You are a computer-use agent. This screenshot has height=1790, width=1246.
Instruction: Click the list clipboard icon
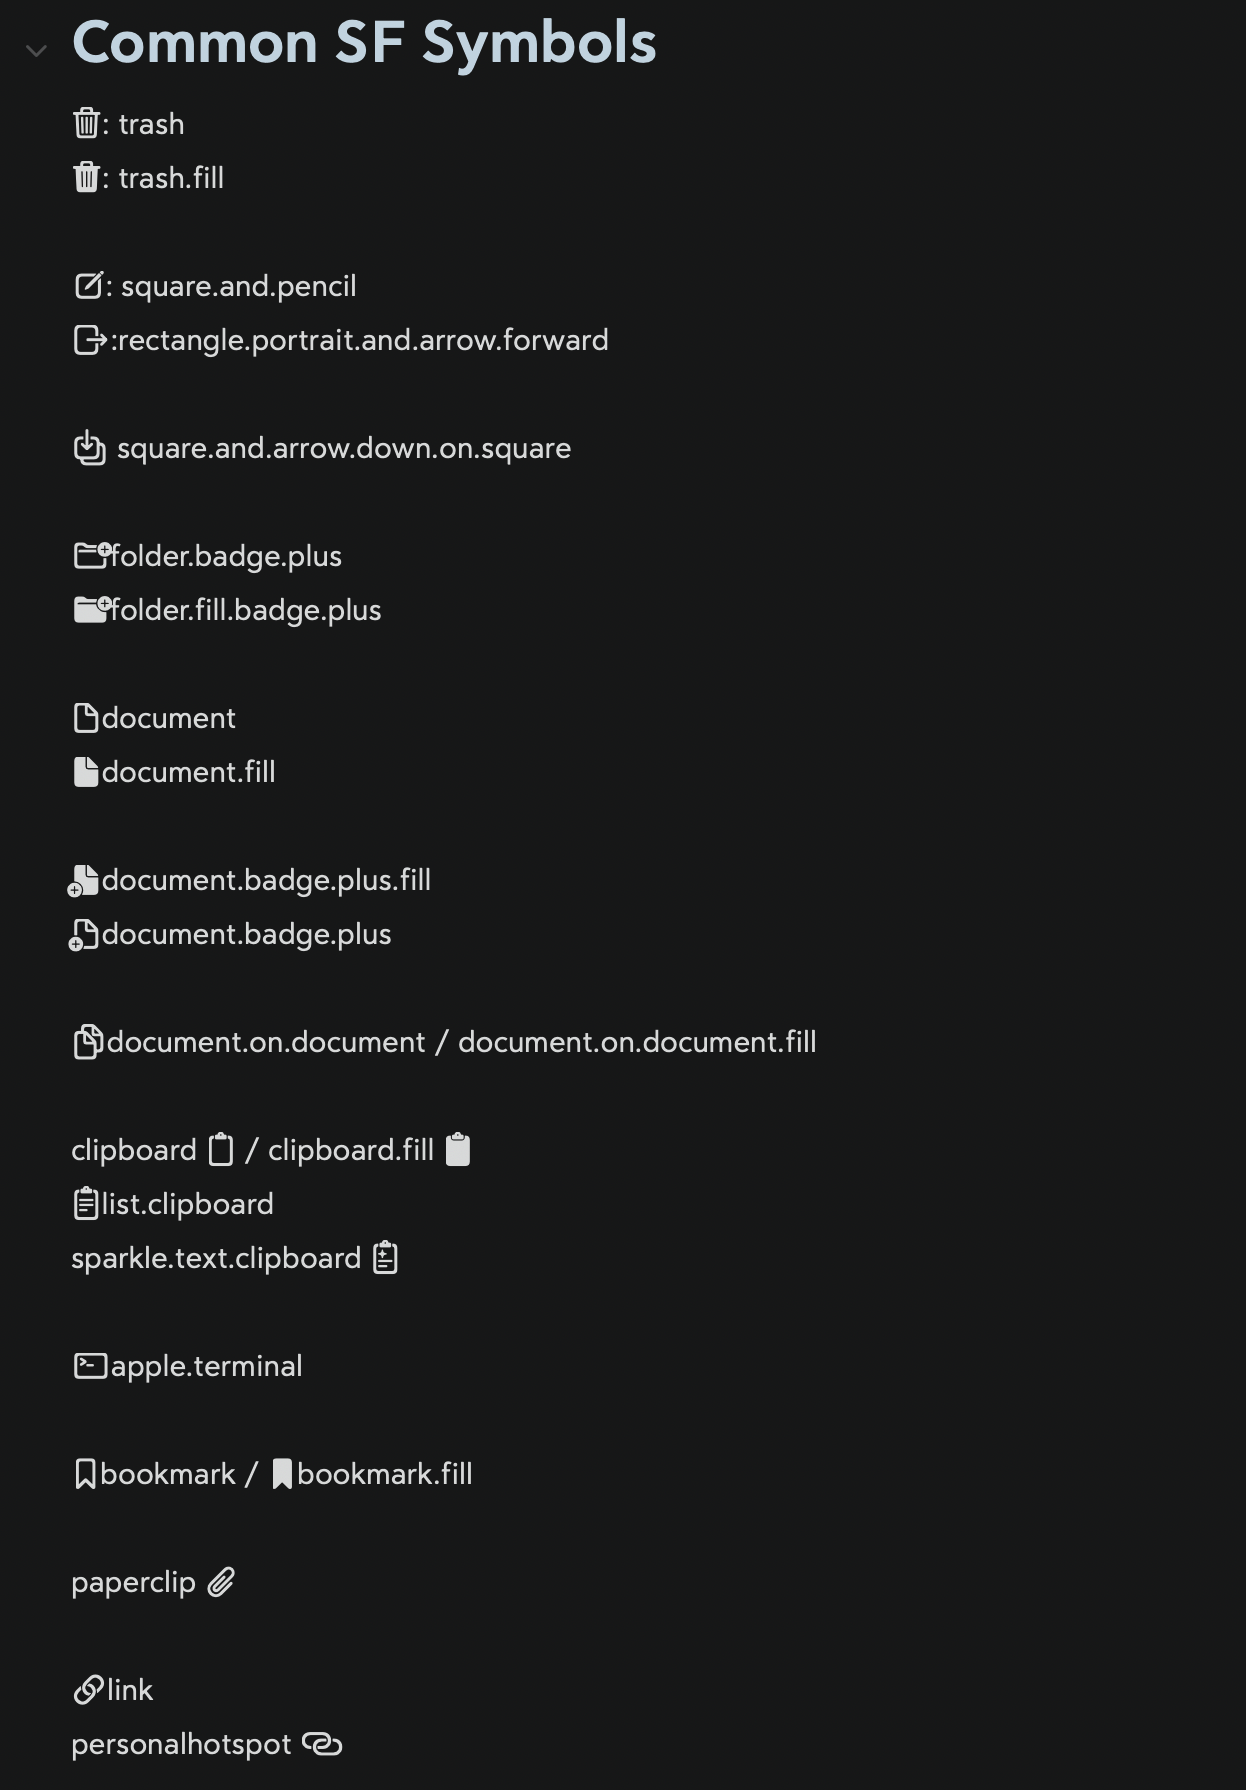[86, 1203]
